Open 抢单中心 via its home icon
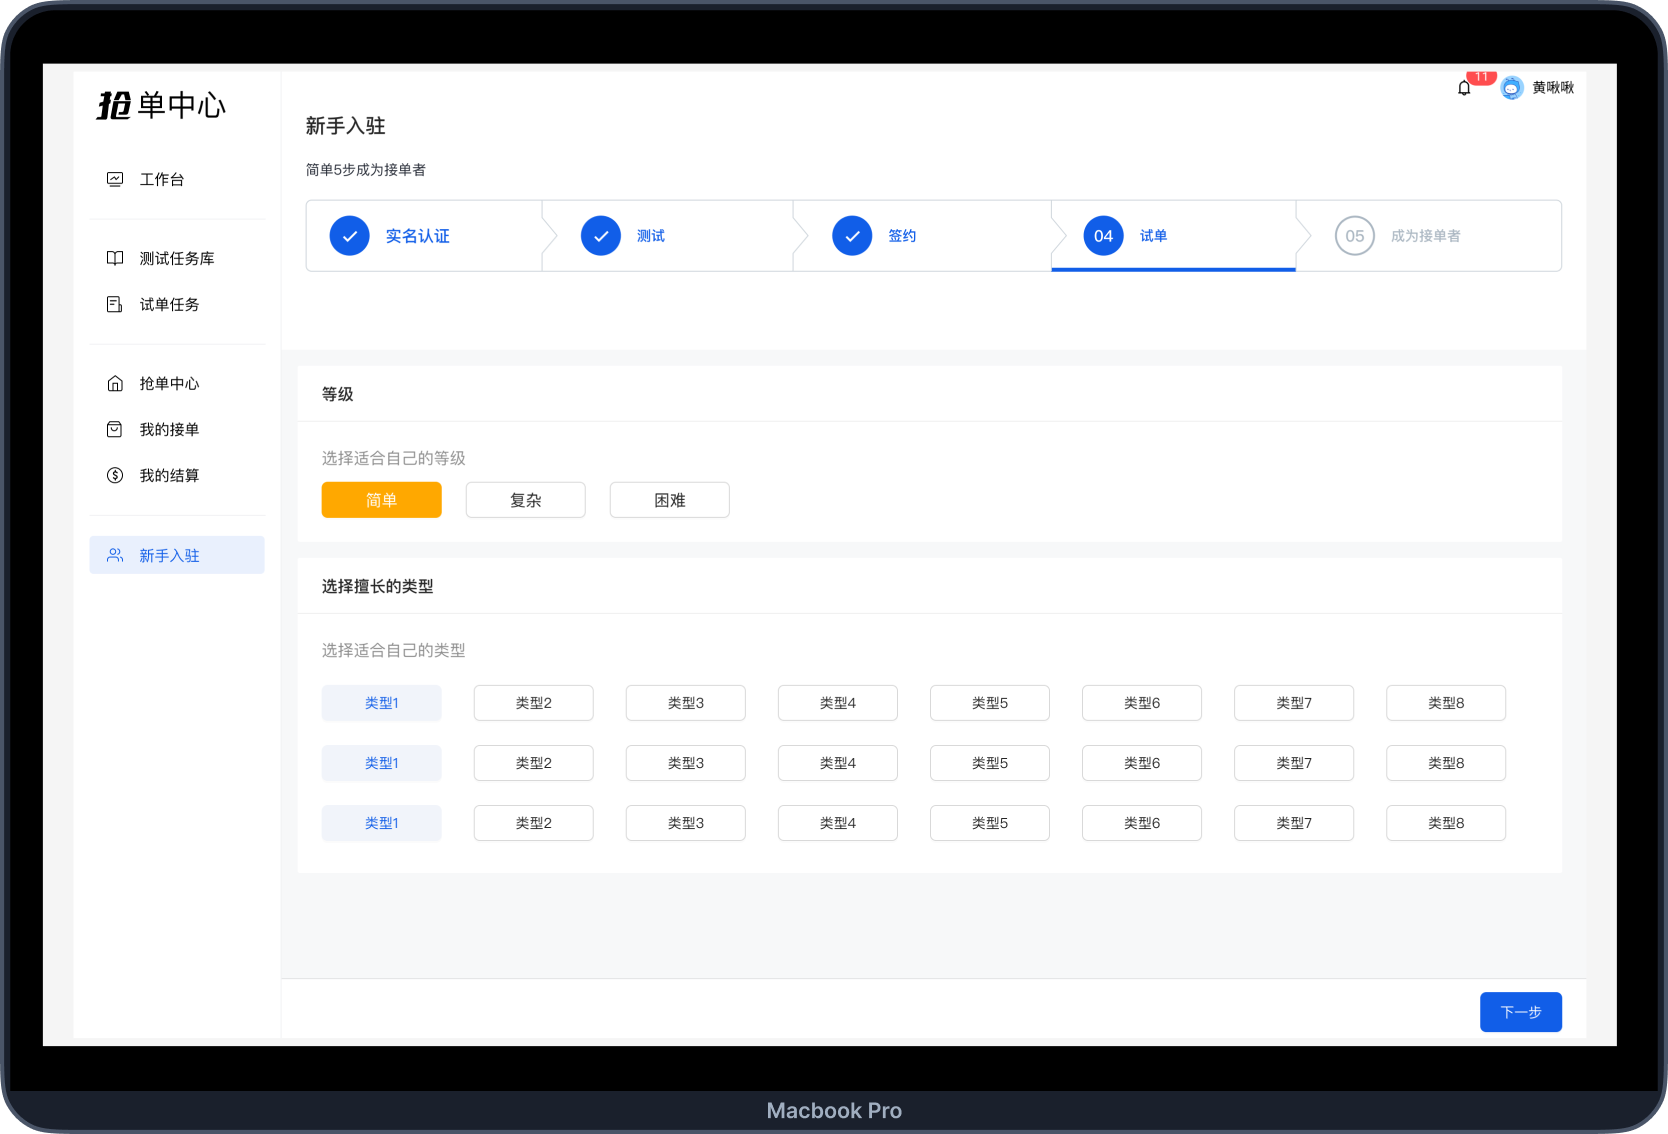This screenshot has width=1668, height=1134. (x=115, y=383)
